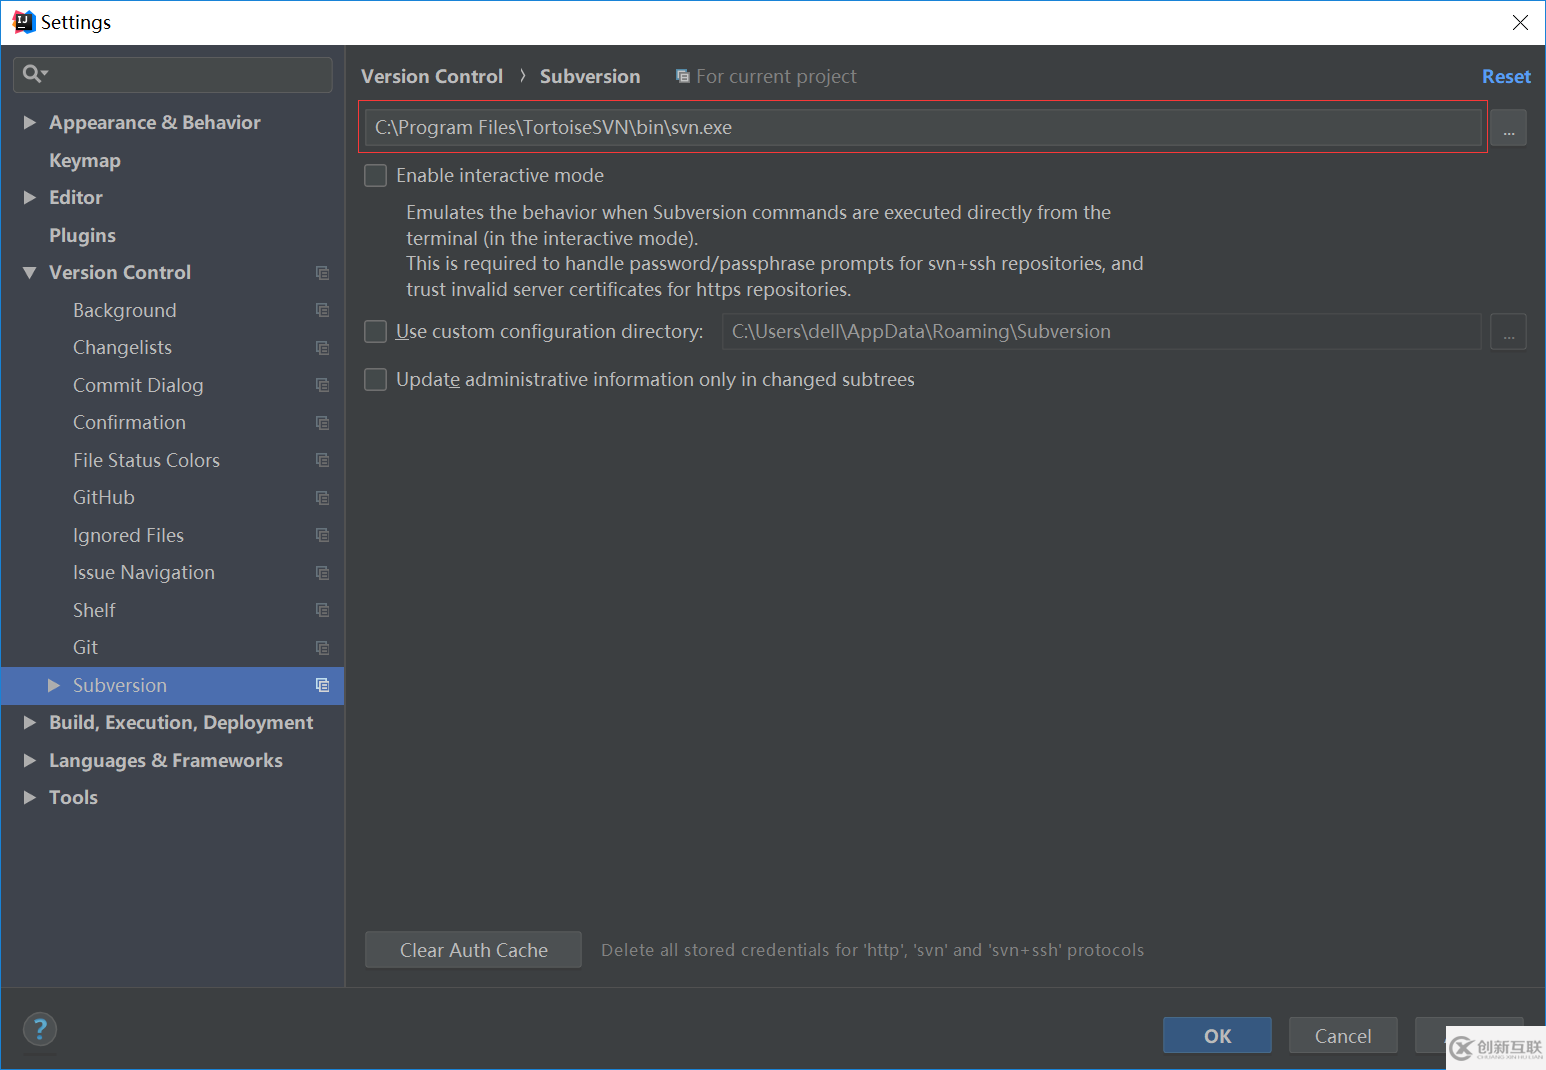Click the svn.exe path input field
Screen dimensions: 1546x1070
click(x=923, y=128)
